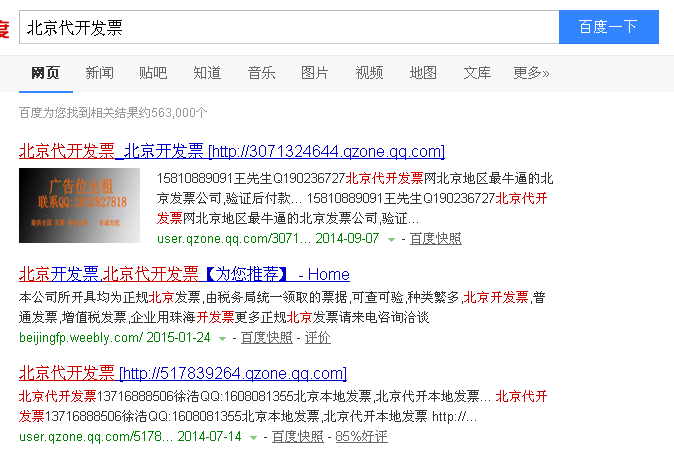Click the green URL beijingfp.weebly.com/
Screen dimensions: 674x456
tap(81, 338)
